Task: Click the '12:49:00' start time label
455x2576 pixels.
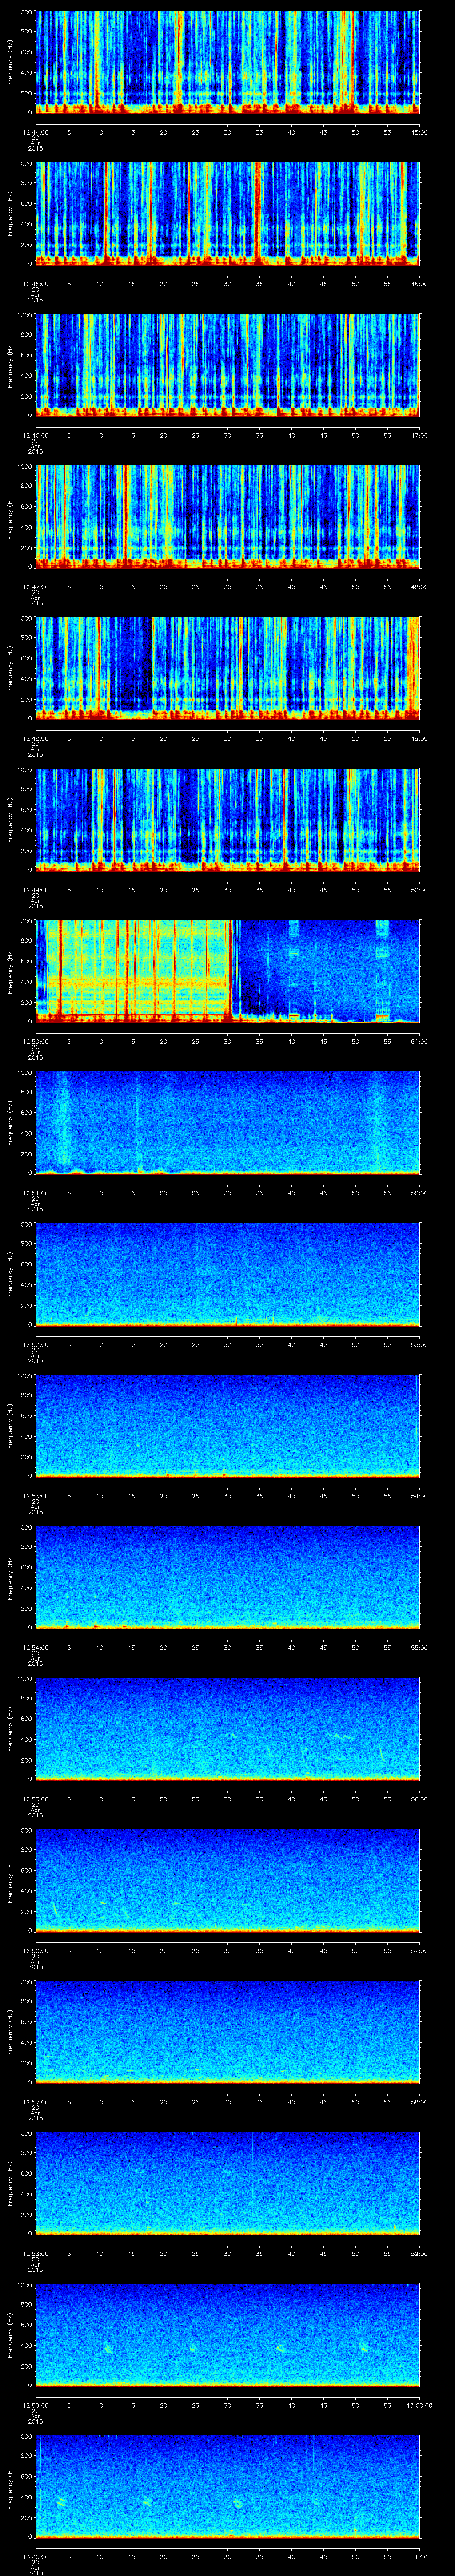Action: pos(36,890)
